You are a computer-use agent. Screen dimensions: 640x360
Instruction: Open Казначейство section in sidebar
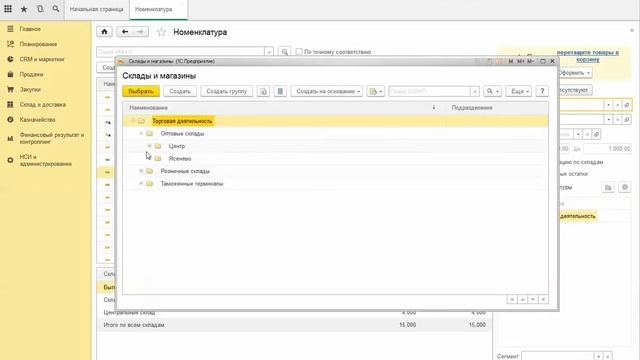coord(38,120)
